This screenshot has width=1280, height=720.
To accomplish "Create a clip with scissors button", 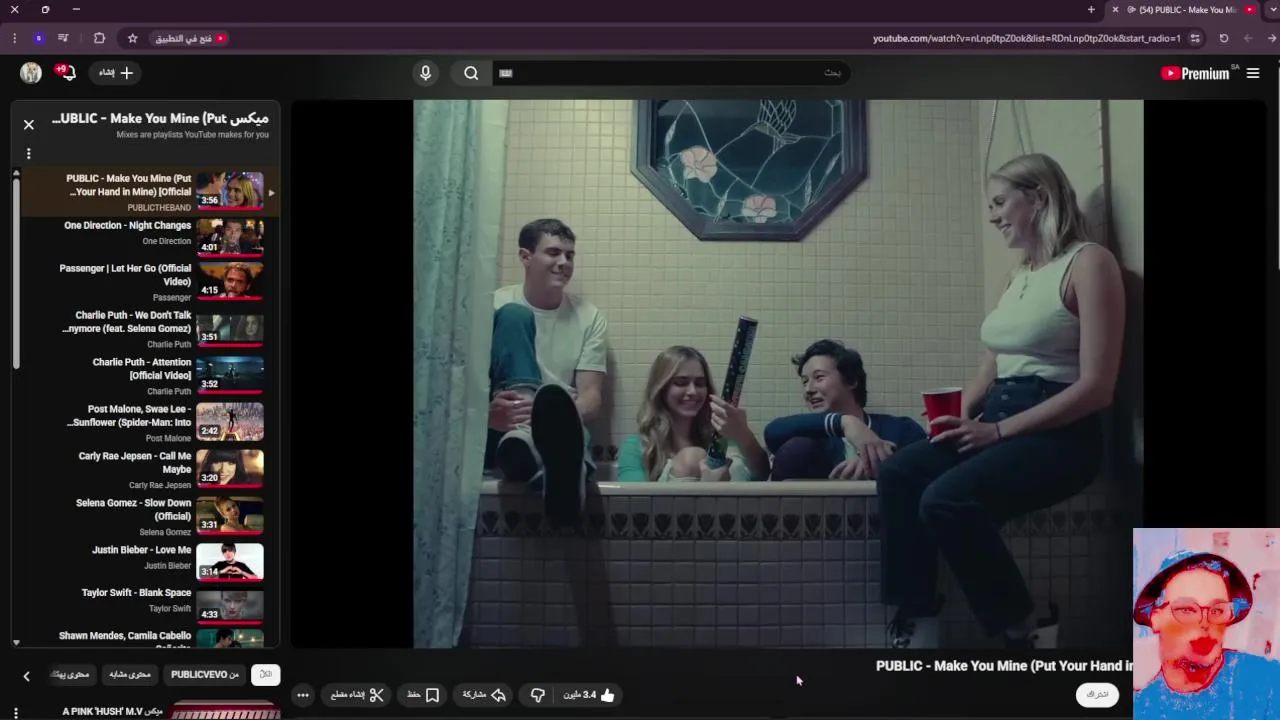I will coord(358,695).
